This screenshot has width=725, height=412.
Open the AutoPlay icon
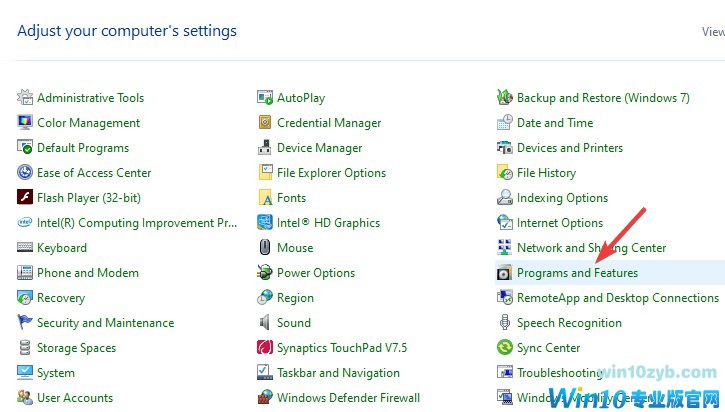[265, 98]
